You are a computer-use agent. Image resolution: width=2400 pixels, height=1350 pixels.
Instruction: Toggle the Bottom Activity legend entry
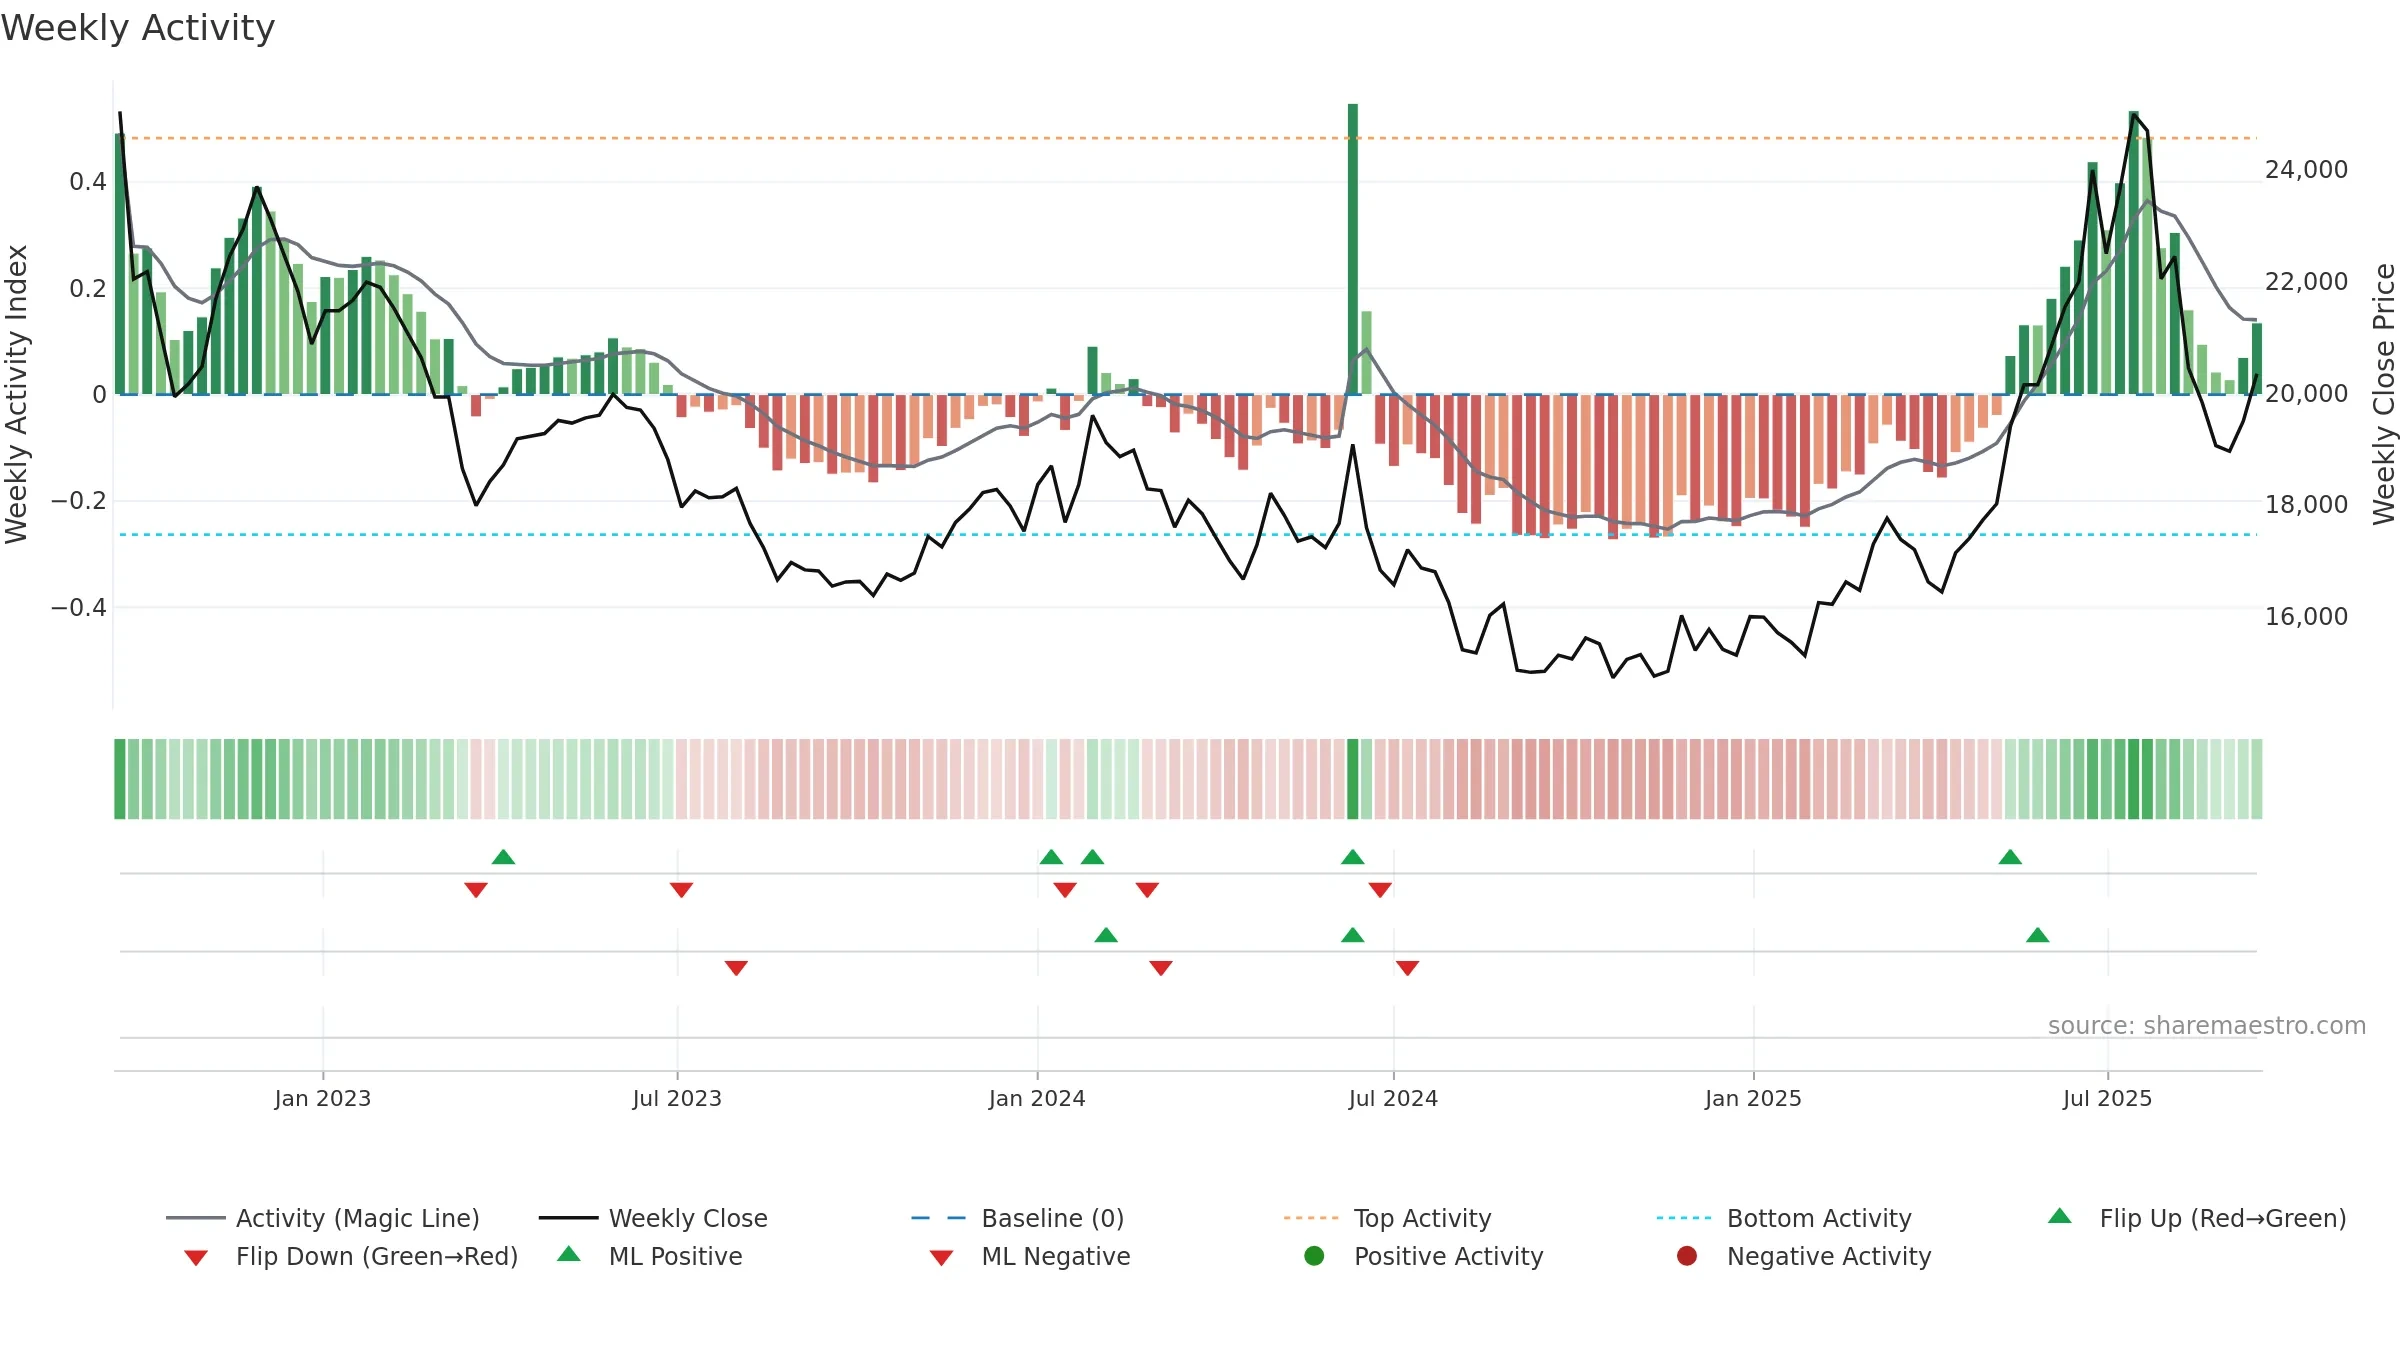1784,1218
